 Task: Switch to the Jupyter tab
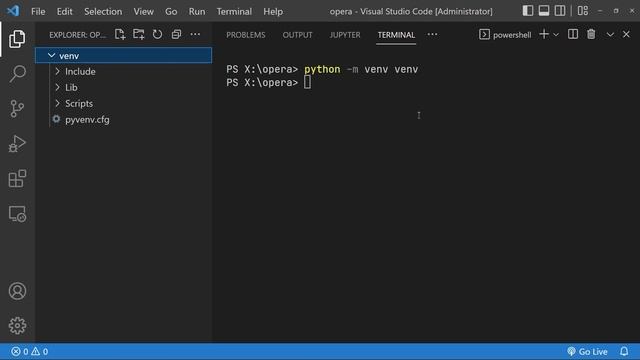[345, 35]
